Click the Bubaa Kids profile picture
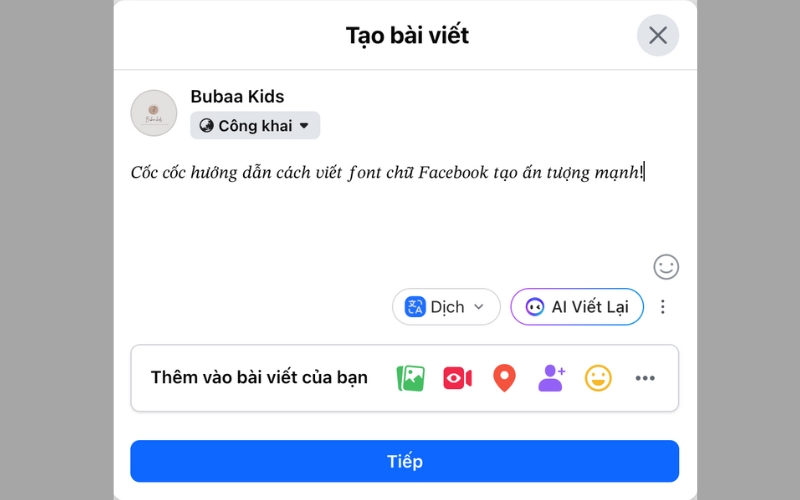 click(x=154, y=113)
